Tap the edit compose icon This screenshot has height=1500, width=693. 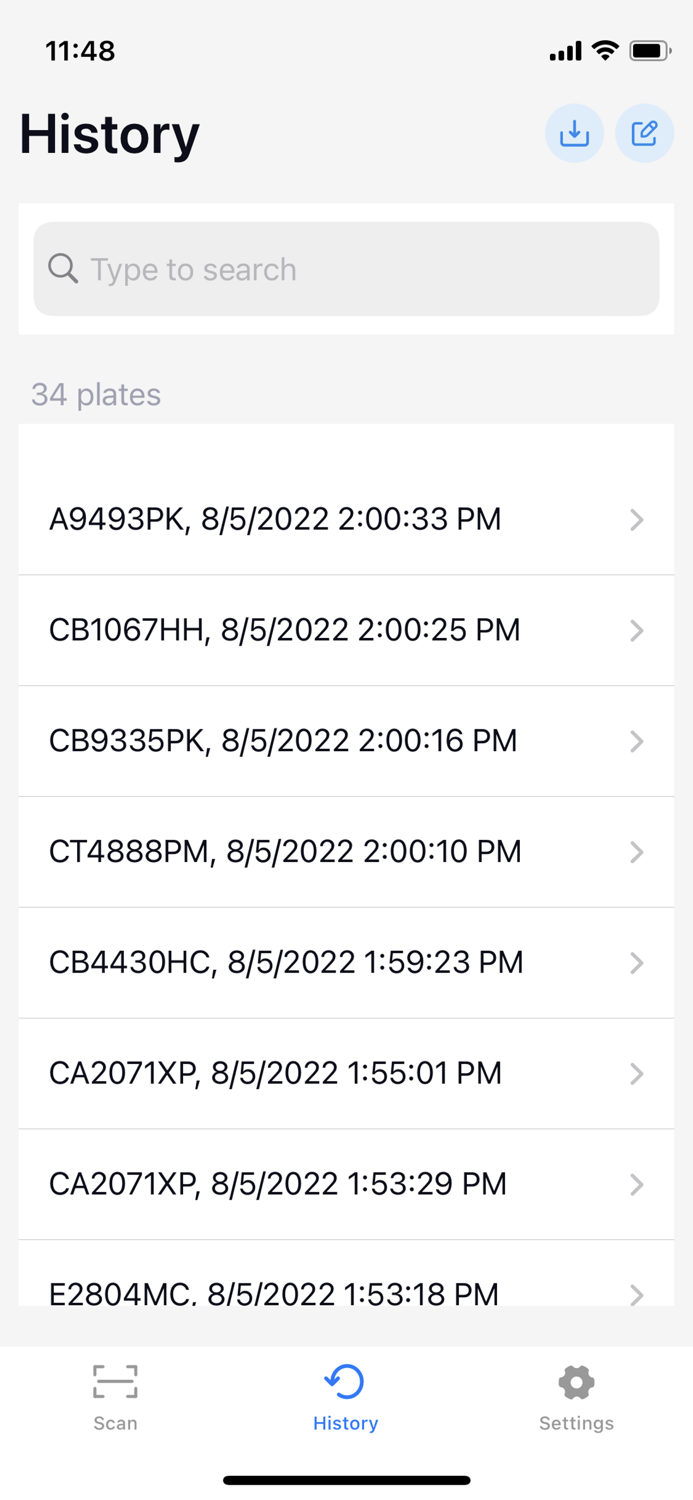(644, 132)
